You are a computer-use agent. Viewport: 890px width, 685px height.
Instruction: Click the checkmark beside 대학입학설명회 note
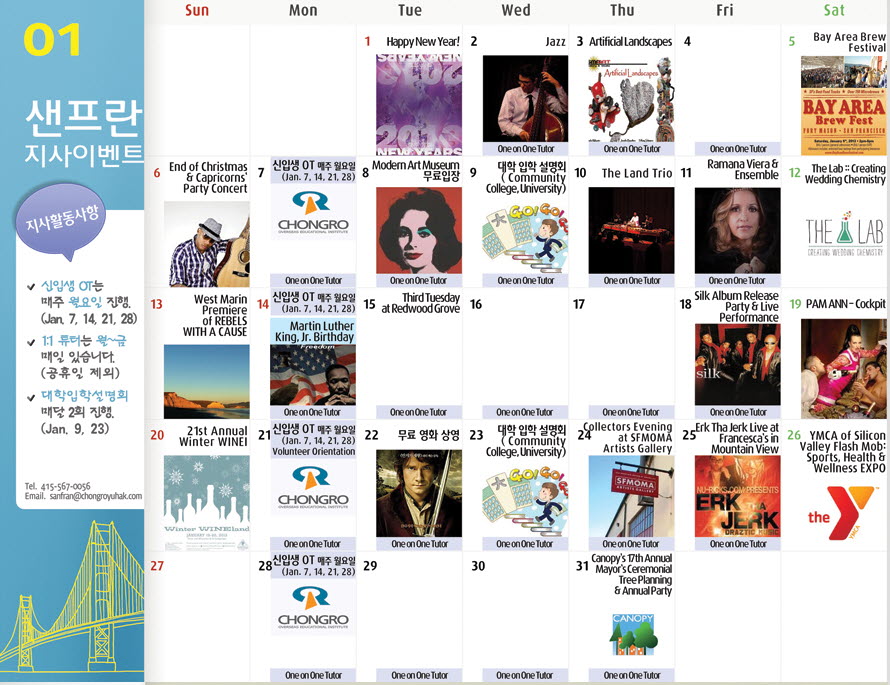click(x=31, y=395)
